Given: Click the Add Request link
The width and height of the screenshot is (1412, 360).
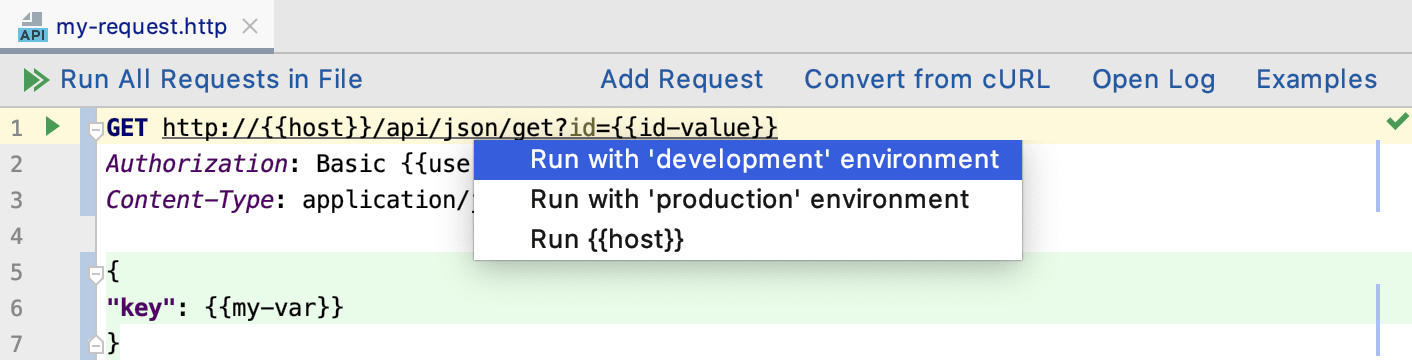Looking at the screenshot, I should pos(682,80).
